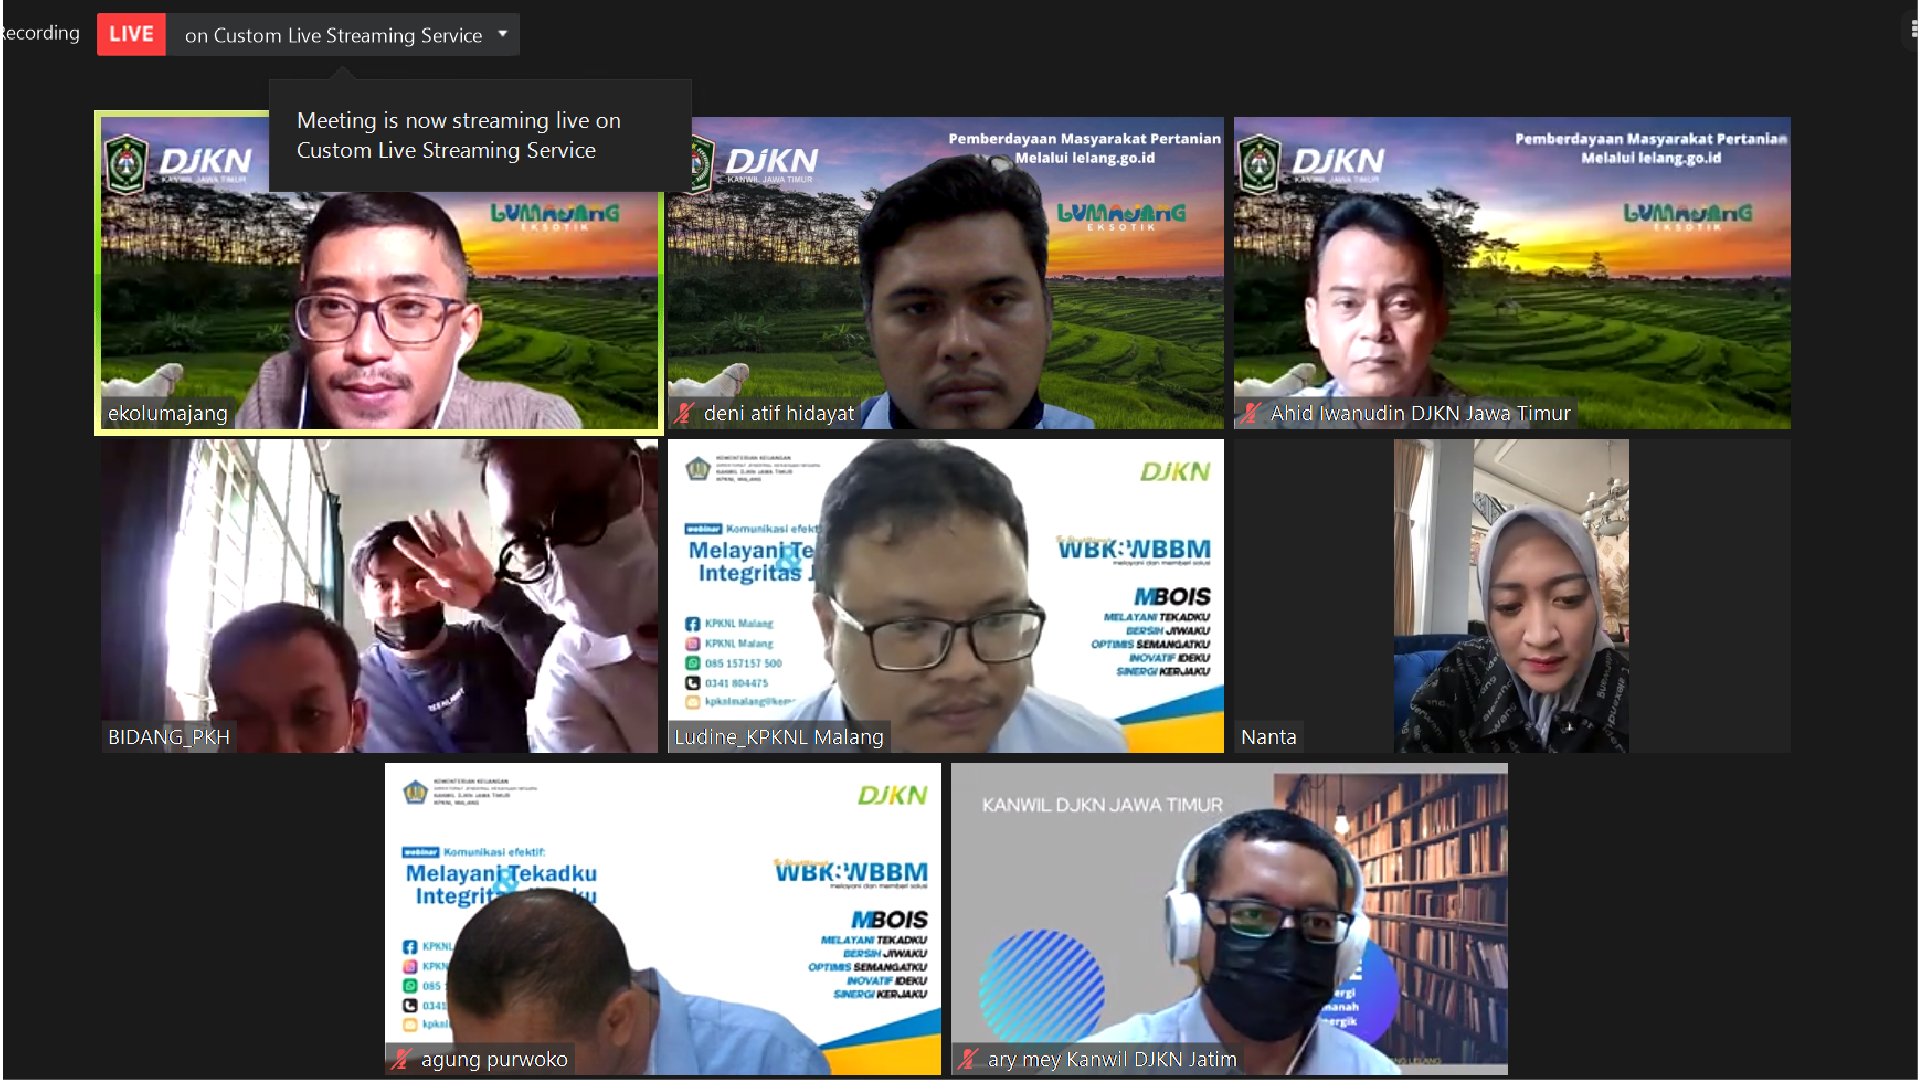The height and width of the screenshot is (1080, 1920).
Task: Select ary mey Kanwil DJKN Jatim video
Action: tap(1229, 918)
